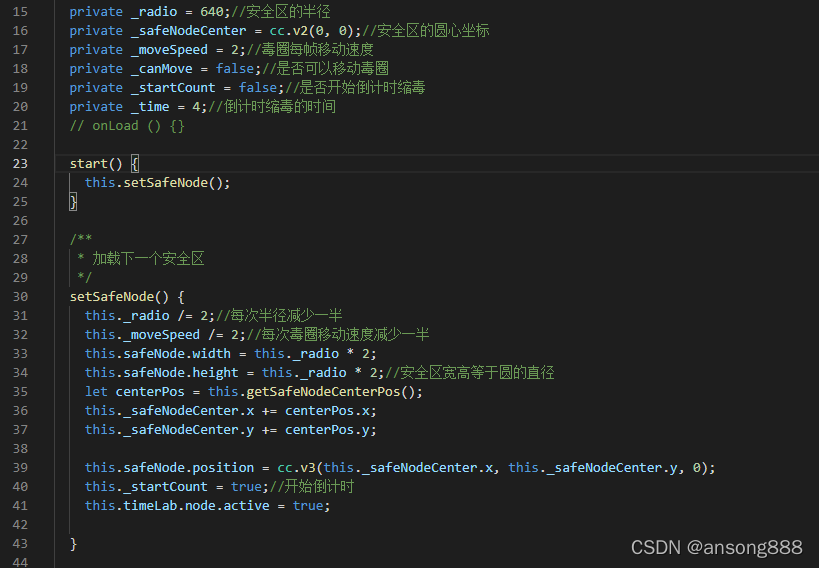Click the comment '开始倒计时'
Viewport: 819px width, 568px height.
click(319, 486)
